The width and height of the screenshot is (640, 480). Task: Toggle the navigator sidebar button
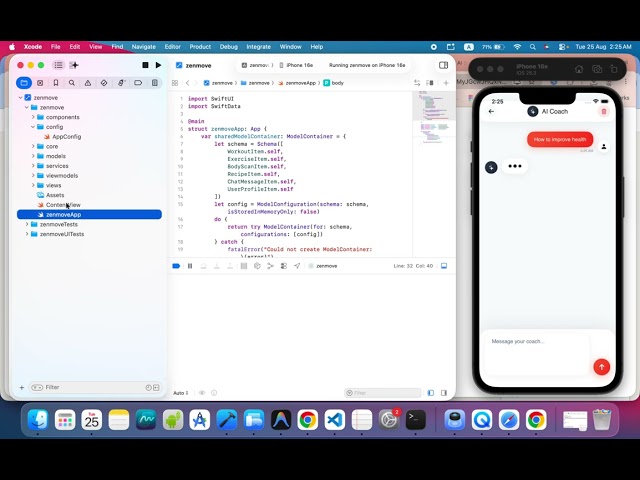pos(58,65)
